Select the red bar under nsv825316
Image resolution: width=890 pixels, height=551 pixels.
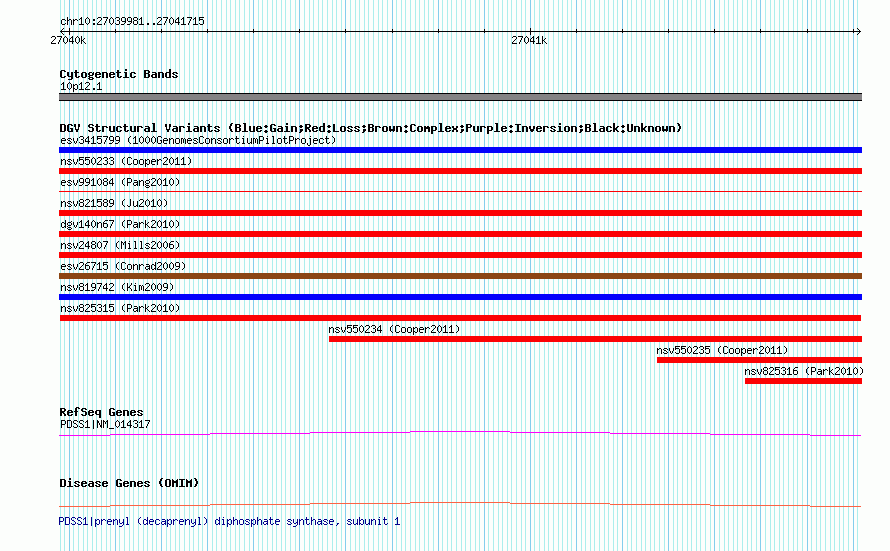[x=803, y=381]
